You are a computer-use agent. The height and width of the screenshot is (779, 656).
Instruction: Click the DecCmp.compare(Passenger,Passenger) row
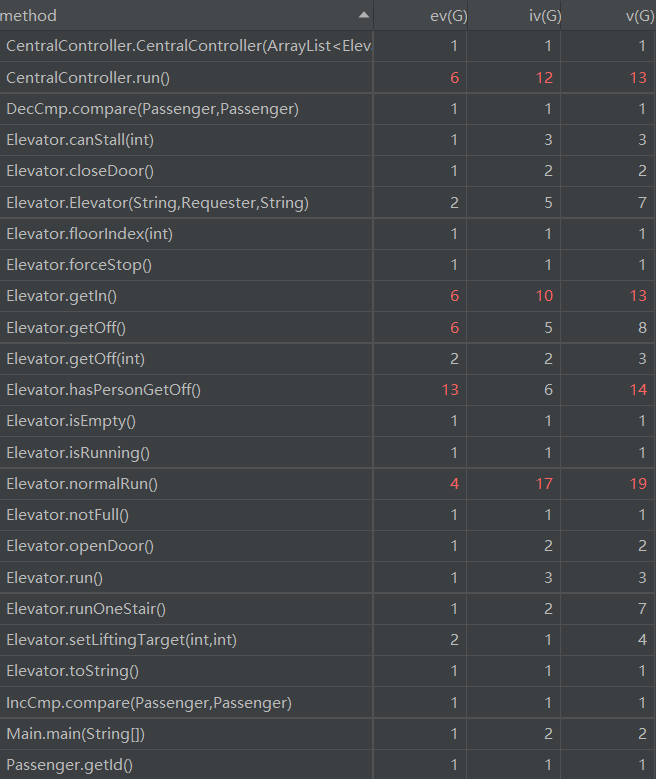click(328, 109)
